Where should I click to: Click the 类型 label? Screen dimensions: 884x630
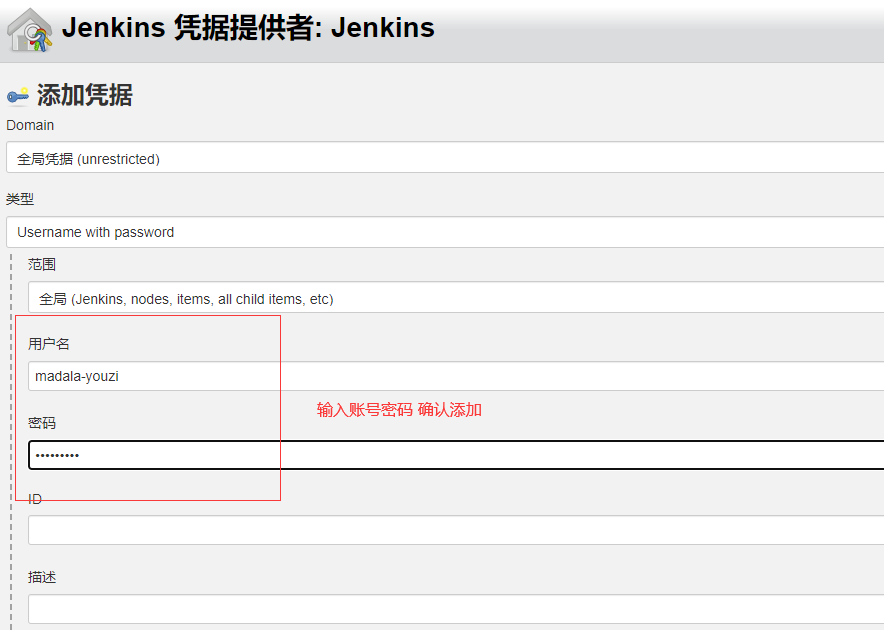tap(20, 199)
